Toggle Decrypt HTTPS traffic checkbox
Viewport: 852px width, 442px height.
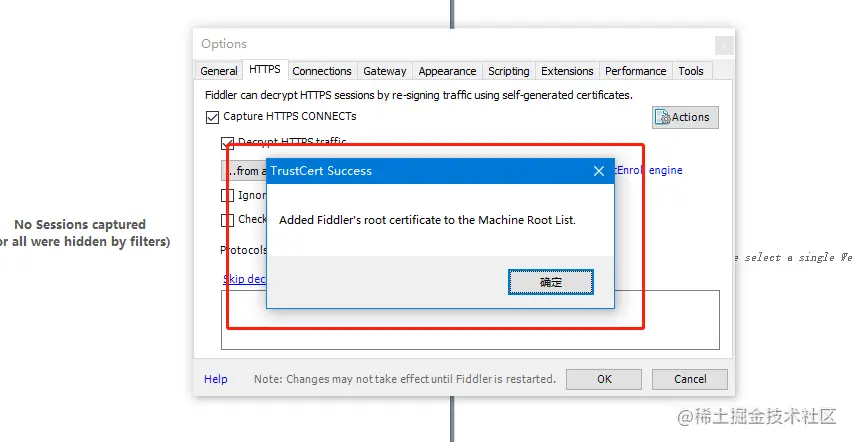(x=227, y=143)
